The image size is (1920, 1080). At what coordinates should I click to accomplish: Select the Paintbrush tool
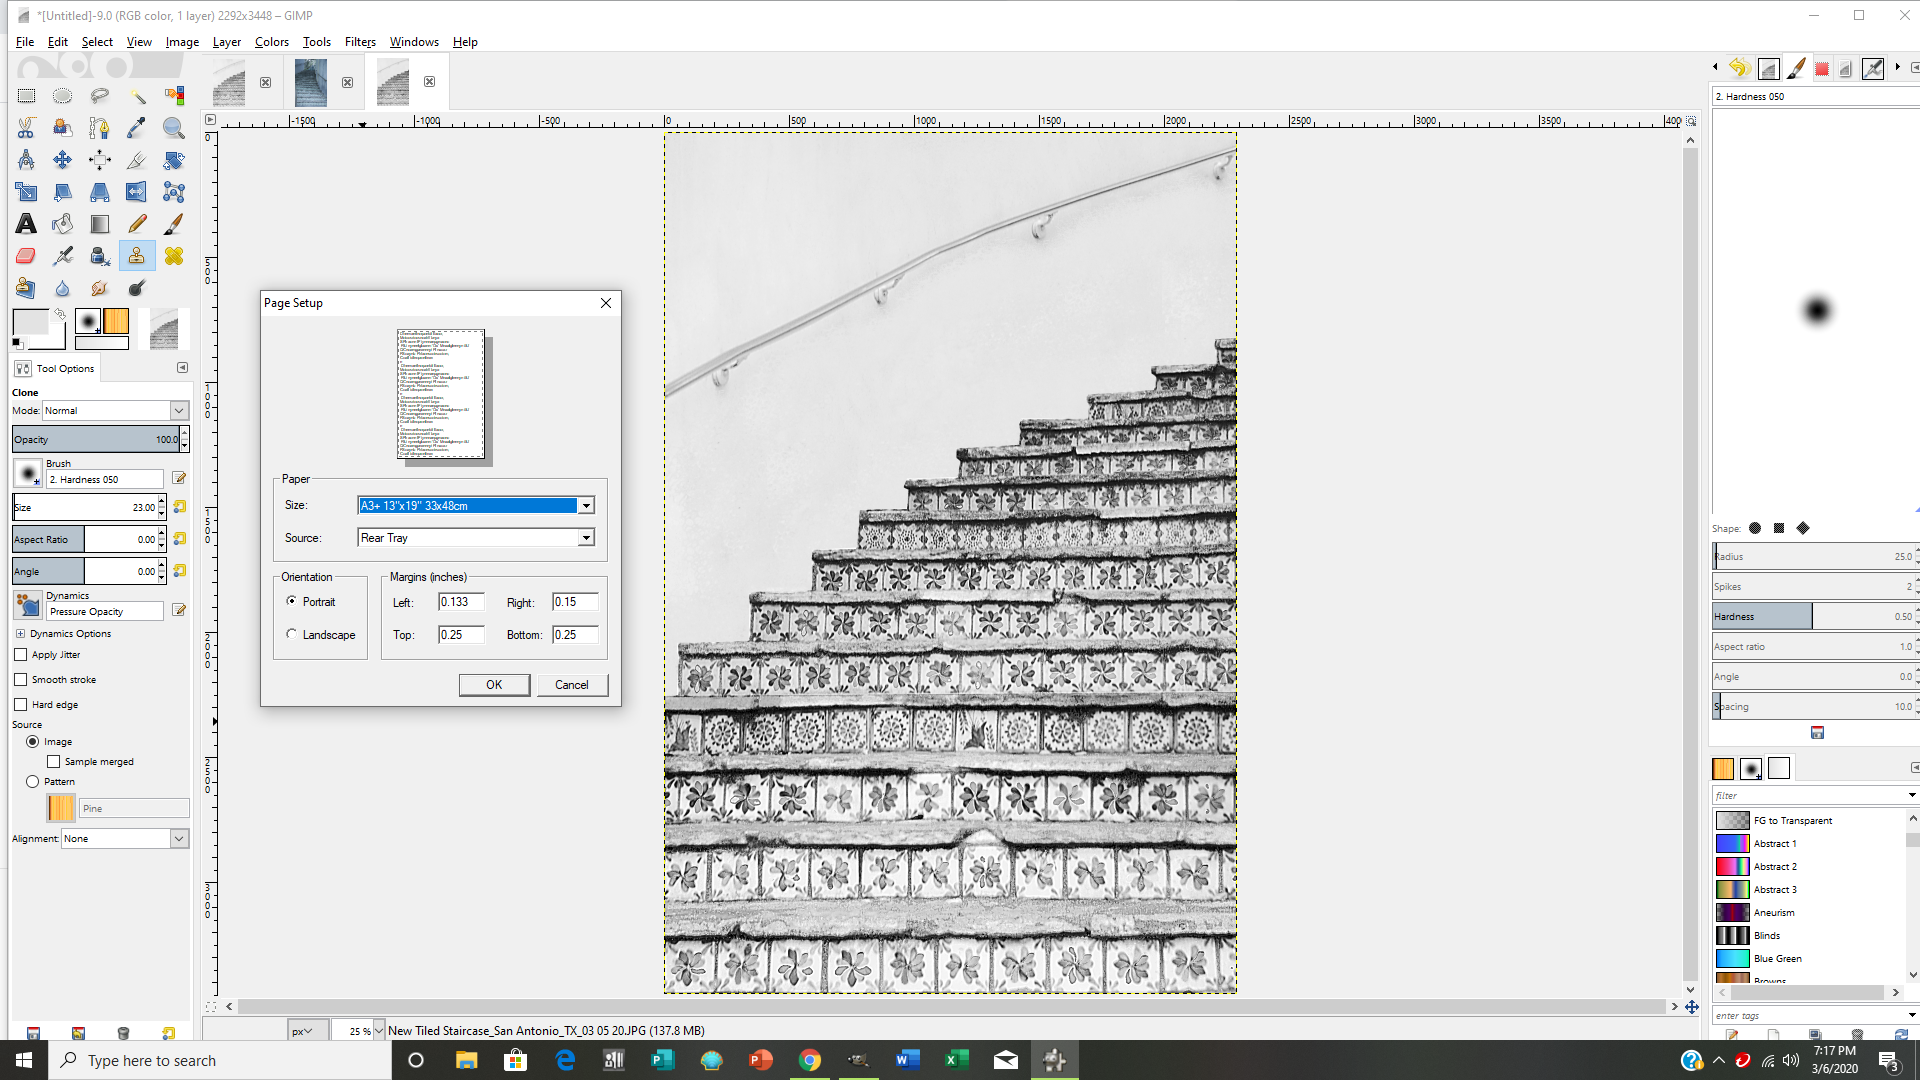click(174, 224)
